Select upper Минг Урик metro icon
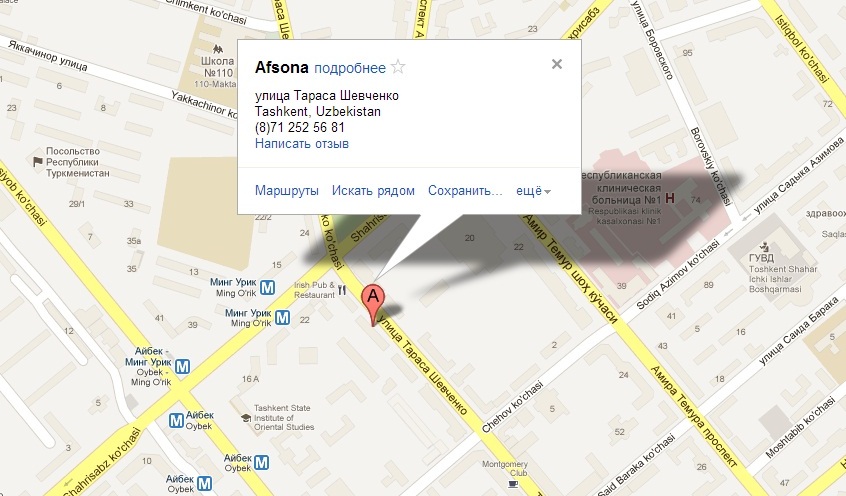This screenshot has width=846, height=496. pyautogui.click(x=268, y=288)
